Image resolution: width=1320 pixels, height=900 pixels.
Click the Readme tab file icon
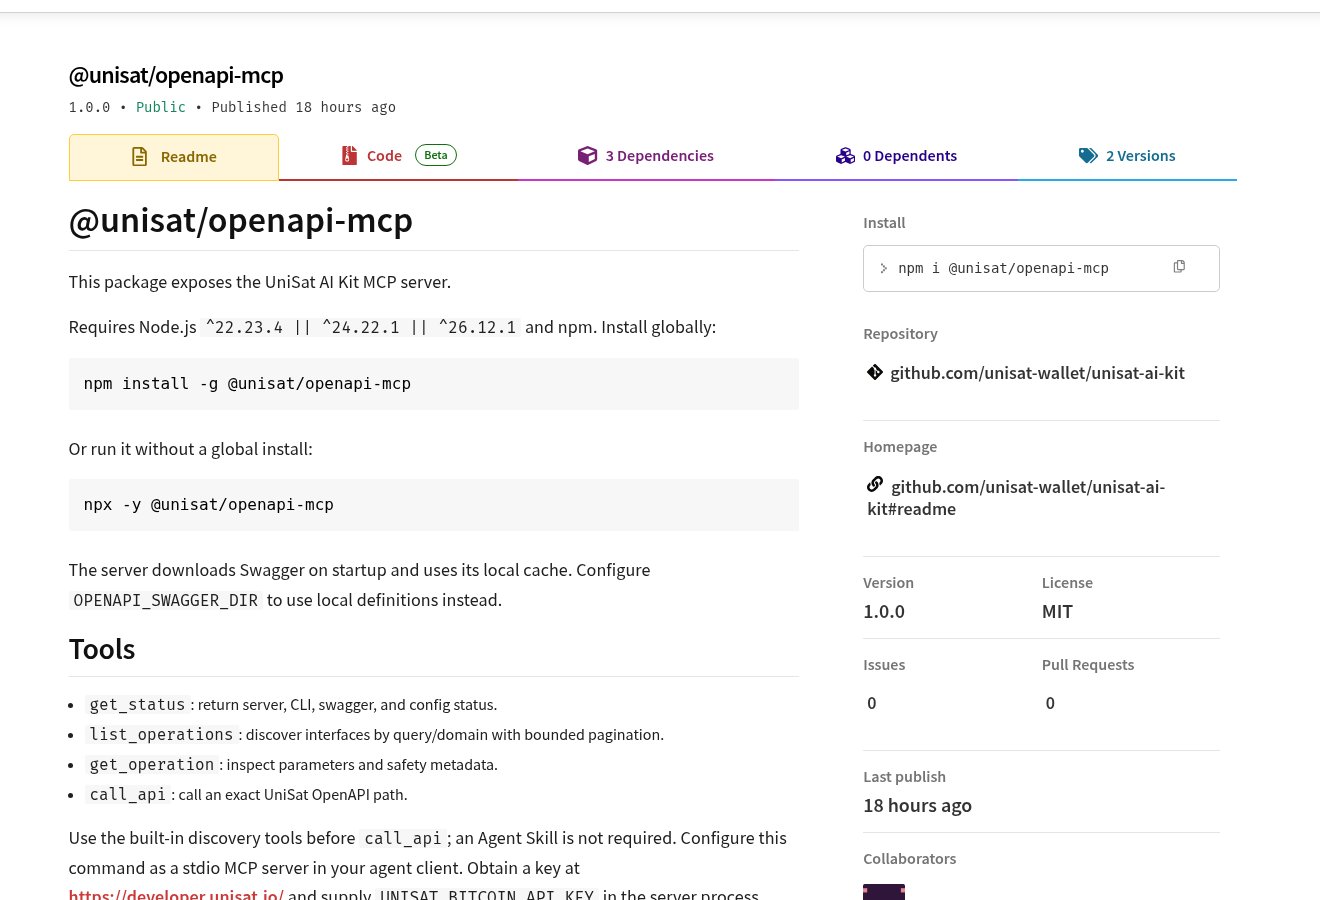tap(140, 157)
